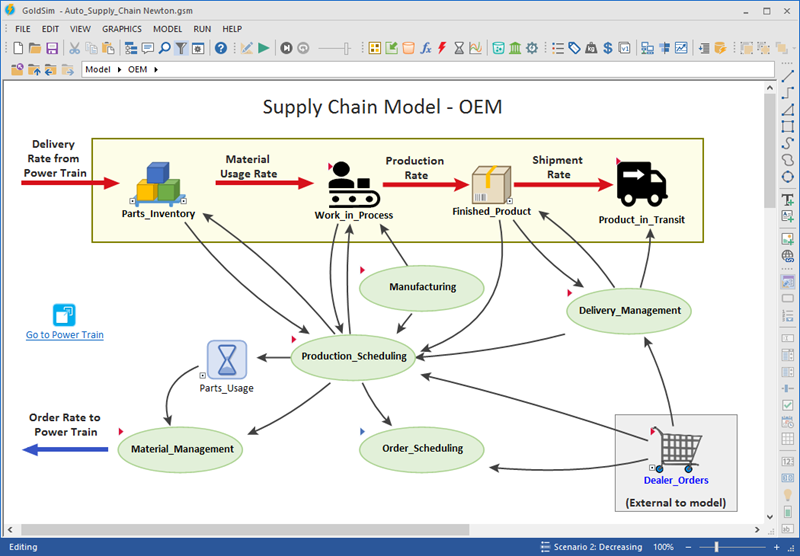Viewport: 800px width, 556px height.
Task: Select the Product_in_Transit truck element
Action: (642, 184)
